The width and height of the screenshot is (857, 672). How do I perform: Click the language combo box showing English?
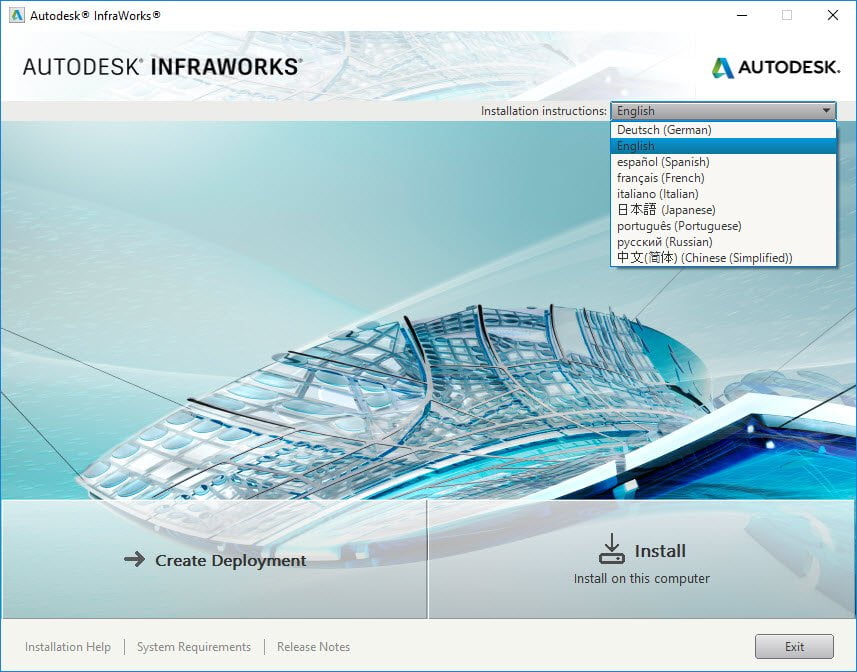(723, 111)
